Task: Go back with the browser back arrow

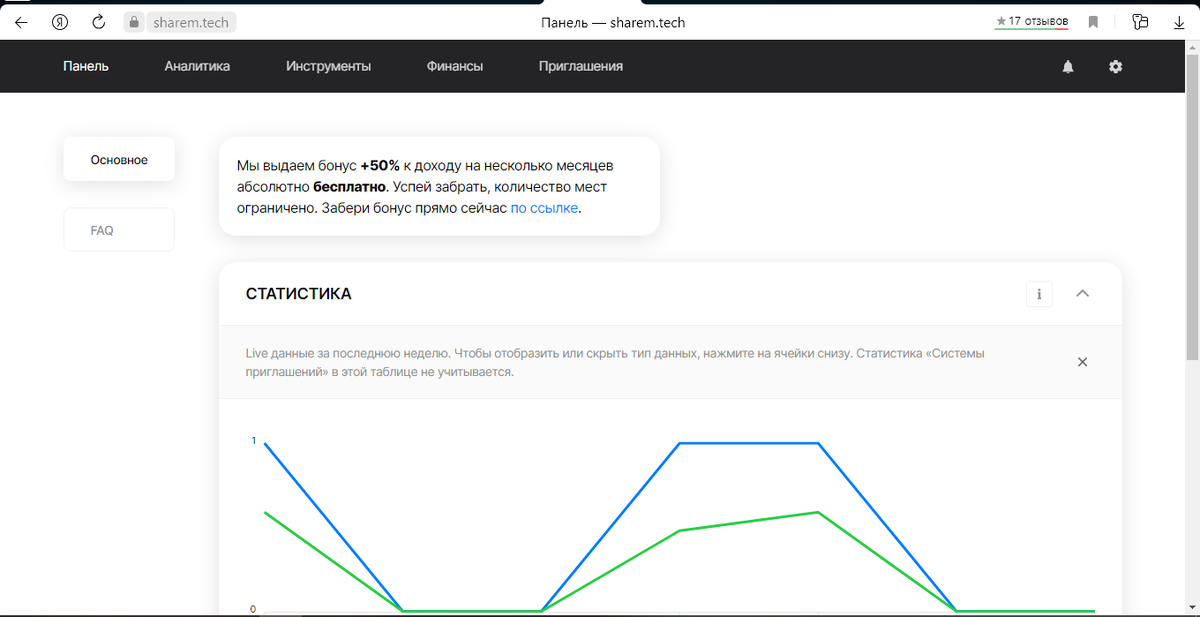Action: [21, 22]
